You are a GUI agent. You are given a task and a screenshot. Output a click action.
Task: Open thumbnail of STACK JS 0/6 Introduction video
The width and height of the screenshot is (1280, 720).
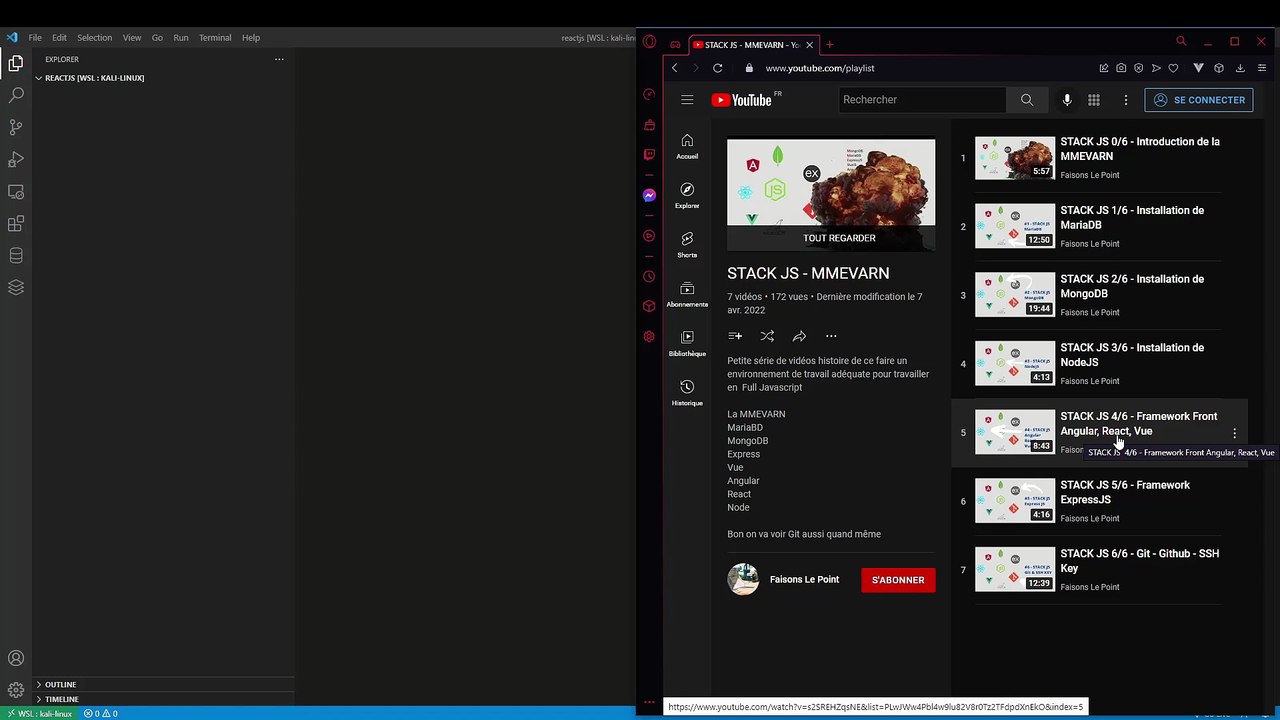(1015, 158)
